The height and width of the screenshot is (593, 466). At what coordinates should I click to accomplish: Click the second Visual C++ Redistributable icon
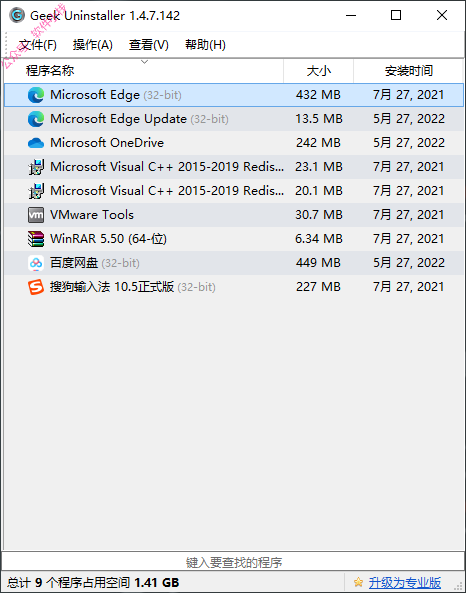[36, 191]
